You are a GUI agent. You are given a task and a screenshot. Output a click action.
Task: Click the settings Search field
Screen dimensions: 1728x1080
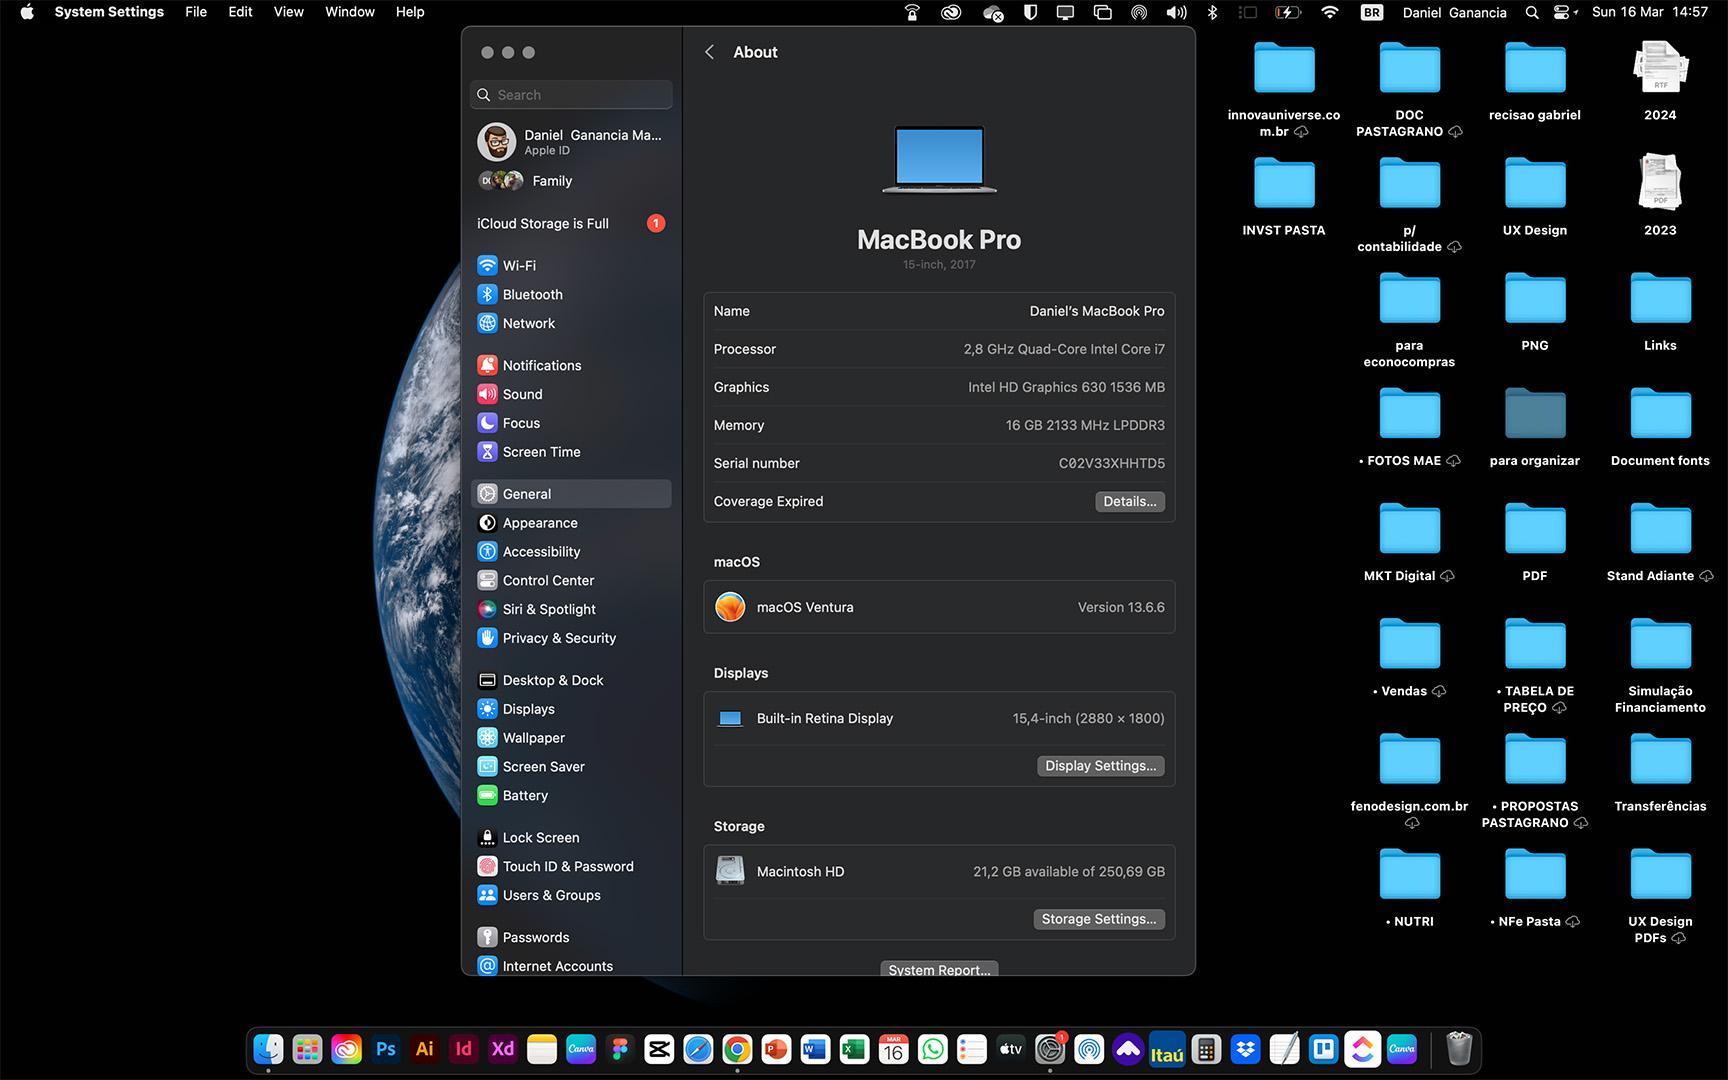coord(571,95)
